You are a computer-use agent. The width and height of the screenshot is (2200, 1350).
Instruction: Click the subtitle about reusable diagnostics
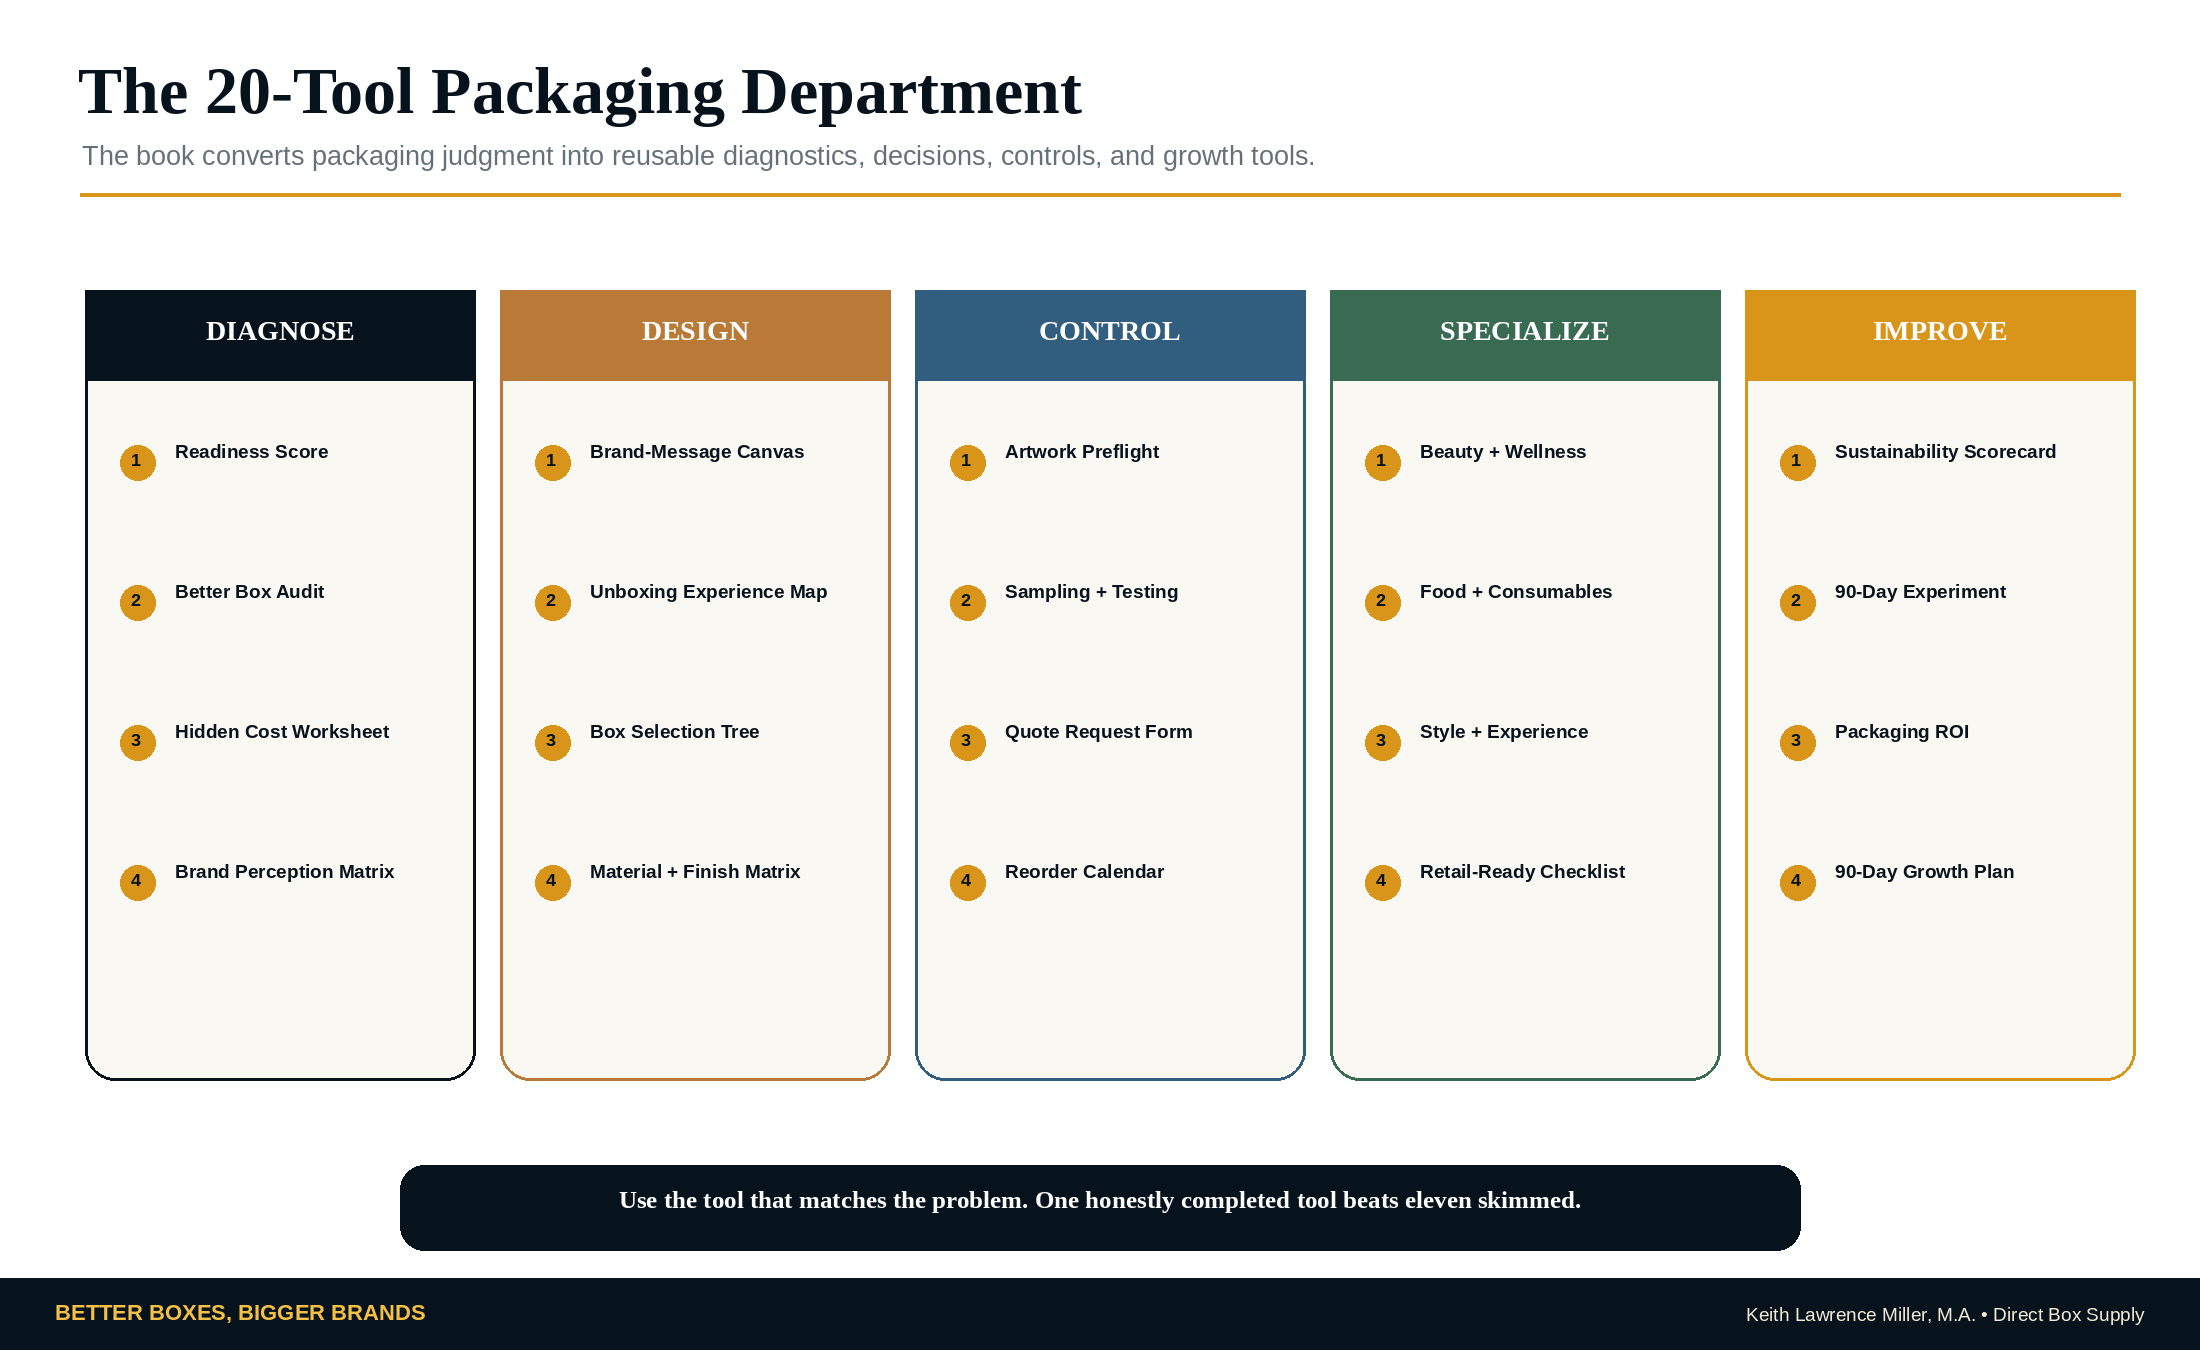tap(698, 156)
